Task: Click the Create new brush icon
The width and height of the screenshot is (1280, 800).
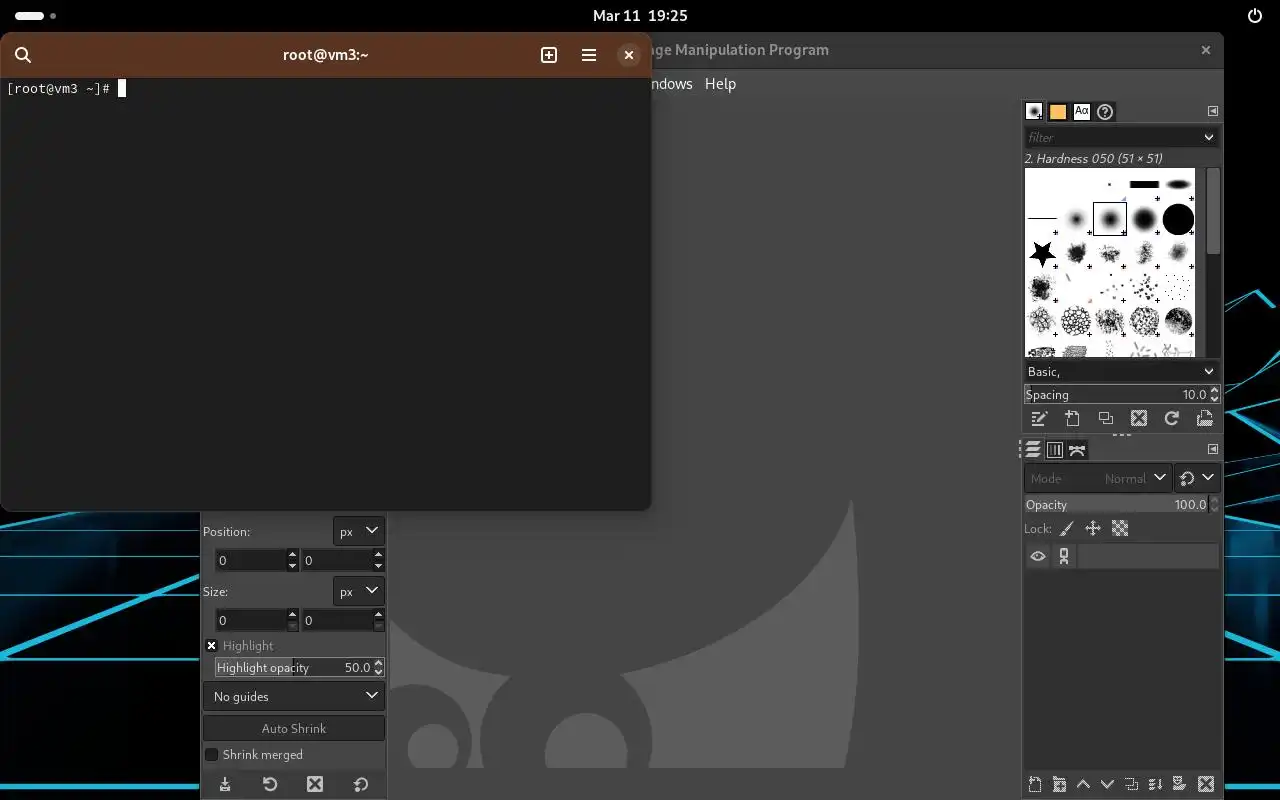Action: tap(1072, 419)
